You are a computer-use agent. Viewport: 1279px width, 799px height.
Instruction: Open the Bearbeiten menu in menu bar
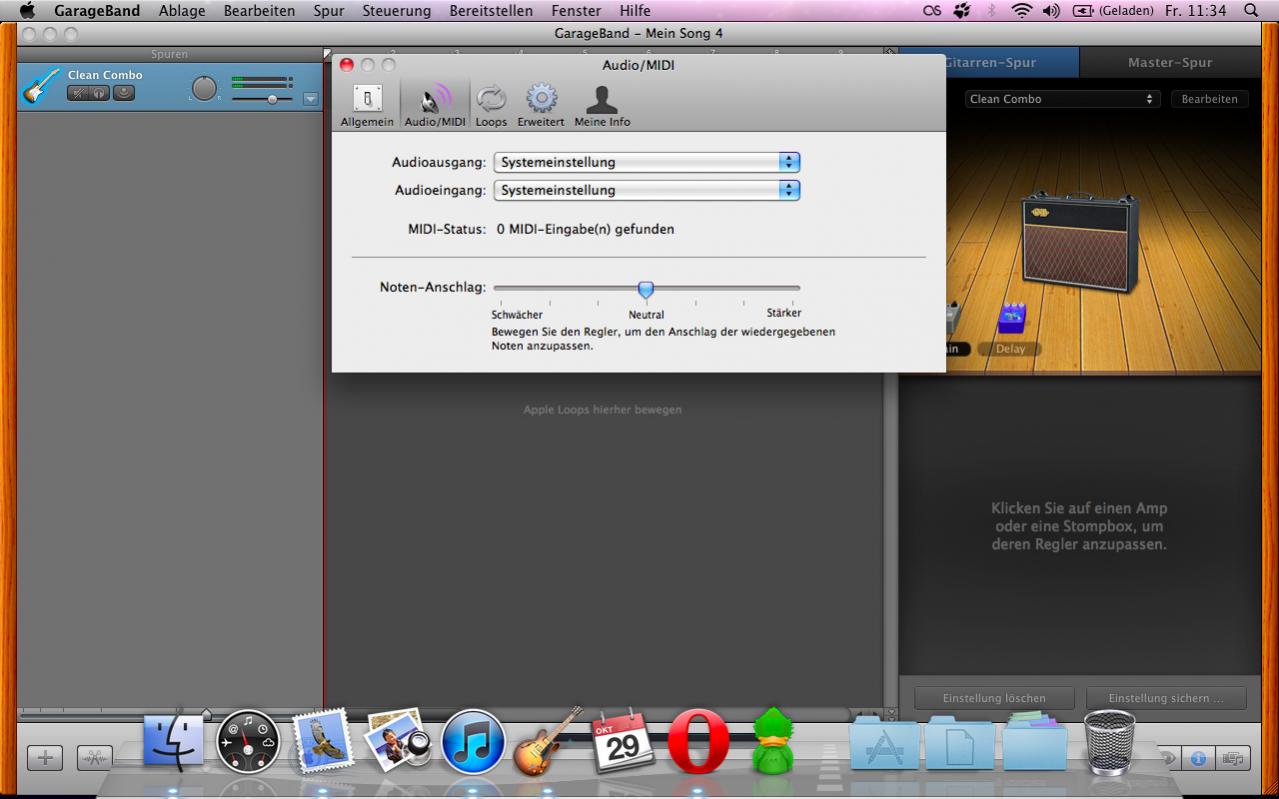point(260,10)
